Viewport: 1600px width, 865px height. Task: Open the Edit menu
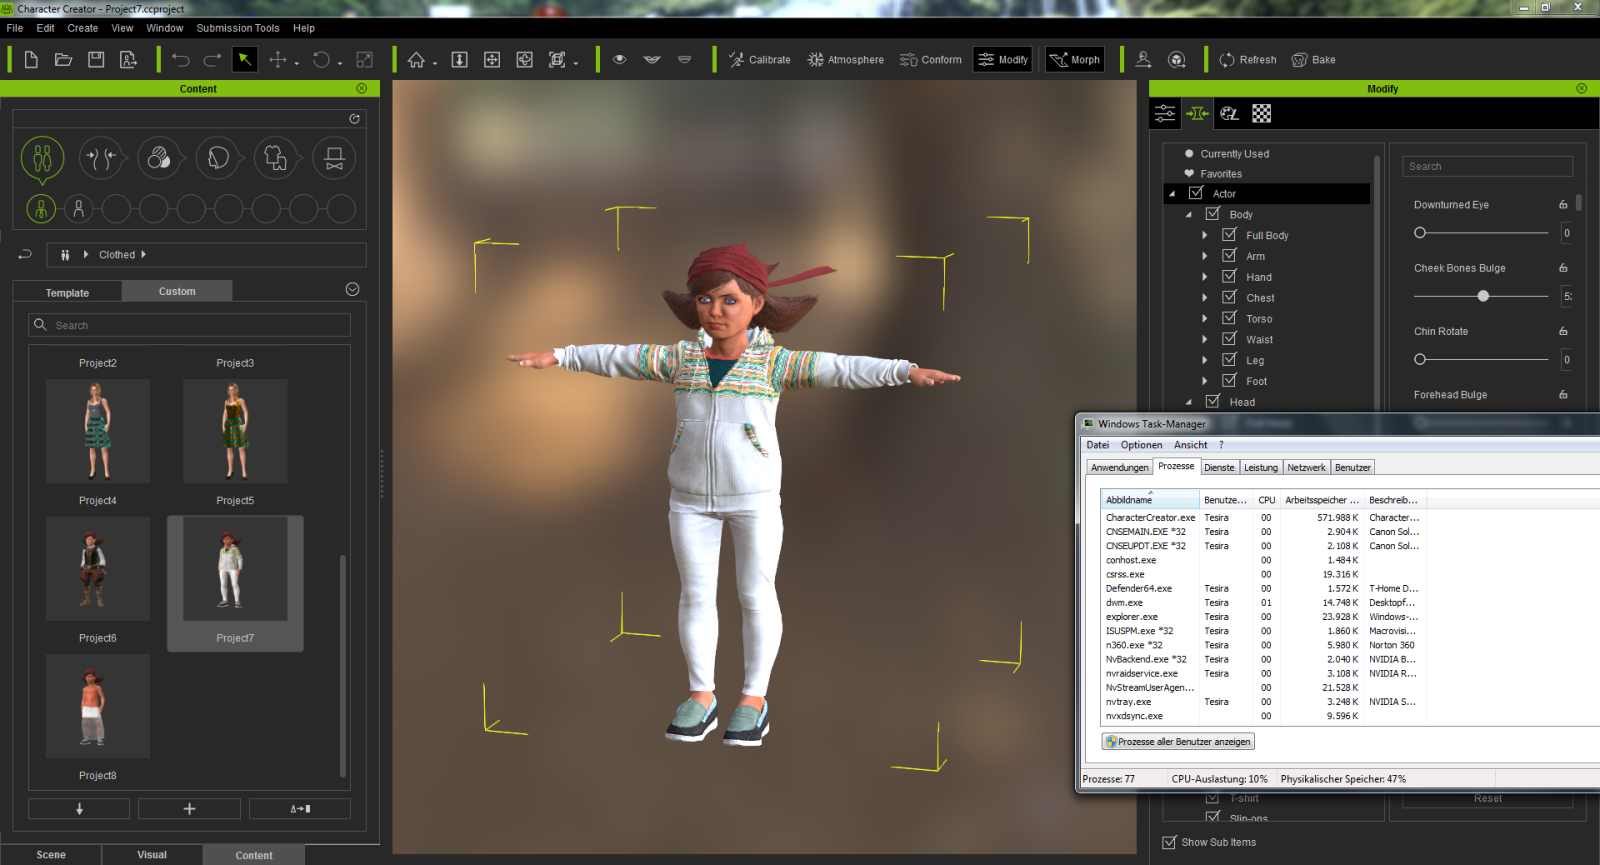point(45,28)
